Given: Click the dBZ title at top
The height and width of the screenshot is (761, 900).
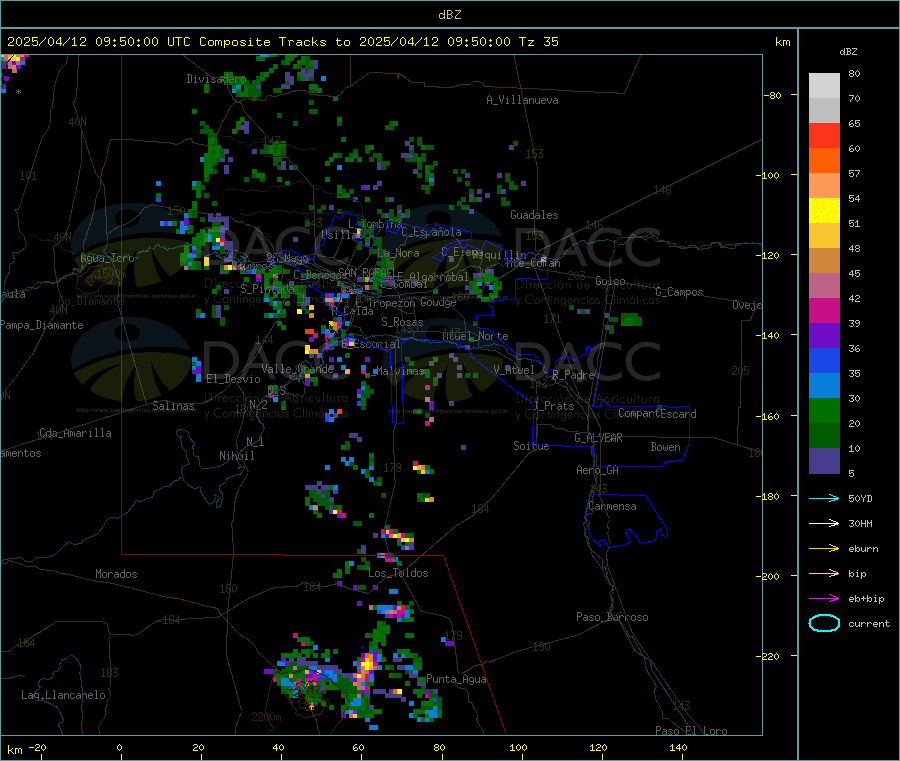Looking at the screenshot, I should coord(449,15).
